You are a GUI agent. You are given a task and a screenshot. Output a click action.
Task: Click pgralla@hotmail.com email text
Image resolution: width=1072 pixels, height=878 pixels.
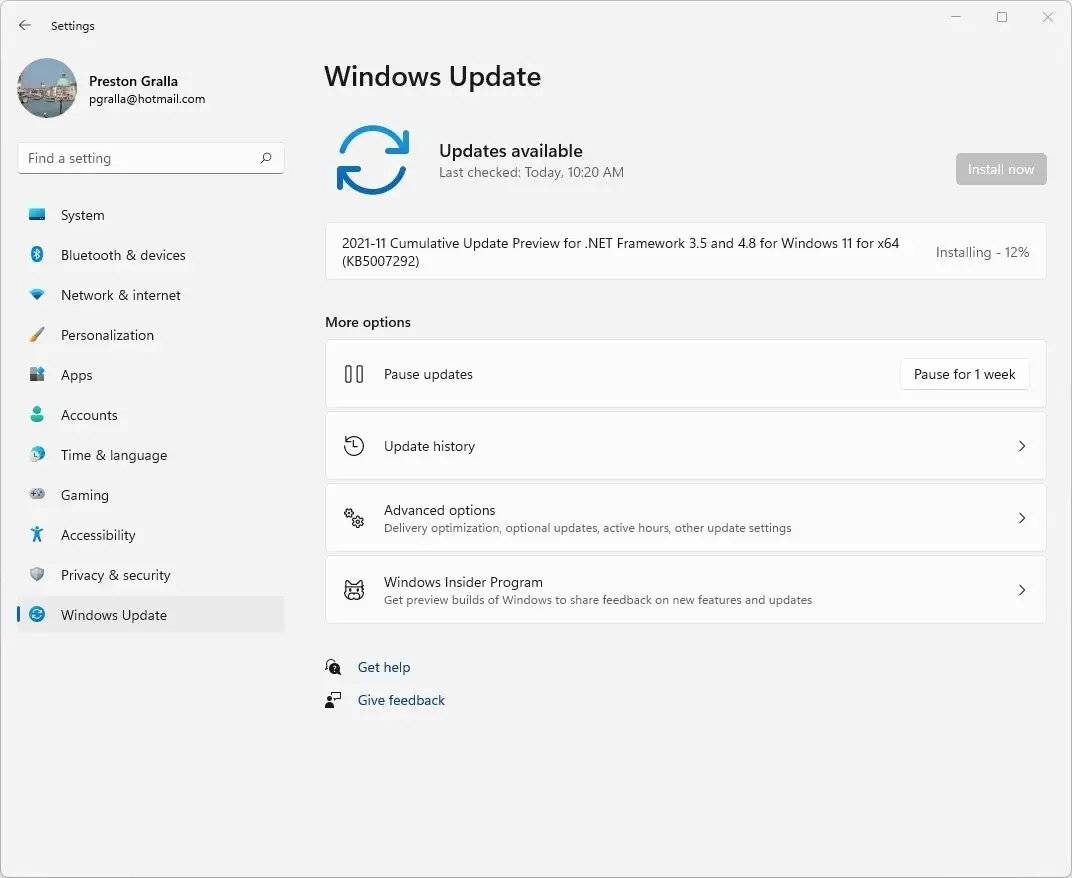pos(147,99)
